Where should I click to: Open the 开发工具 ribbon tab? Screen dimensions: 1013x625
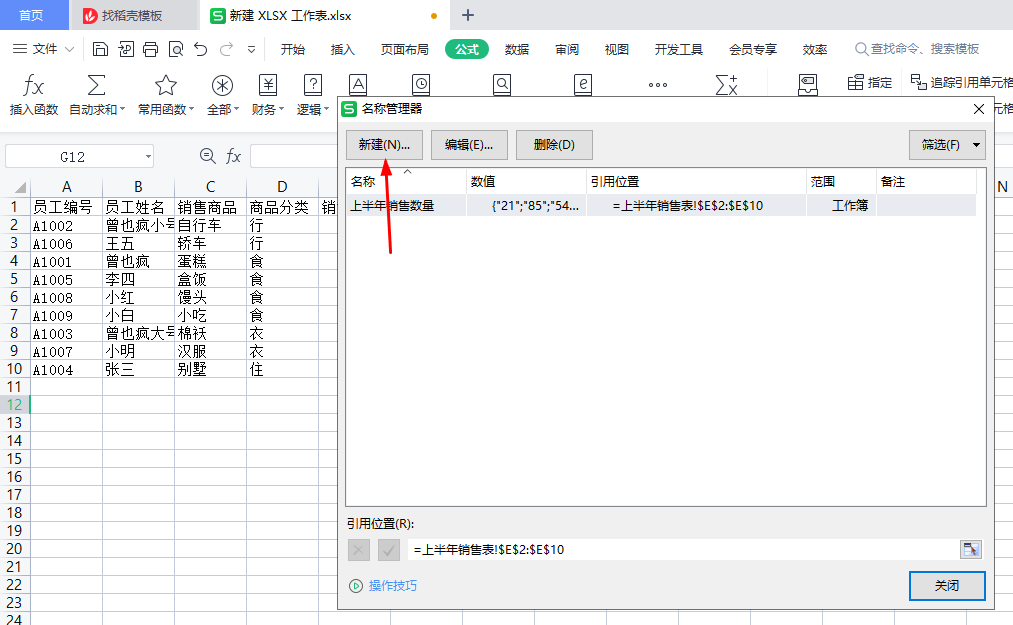pyautogui.click(x=678, y=49)
